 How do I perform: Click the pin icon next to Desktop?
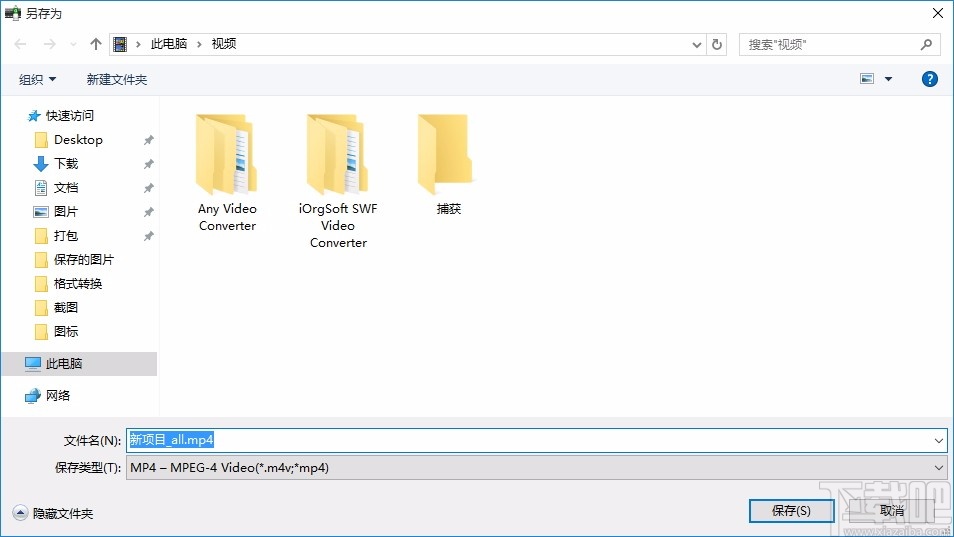tap(148, 140)
